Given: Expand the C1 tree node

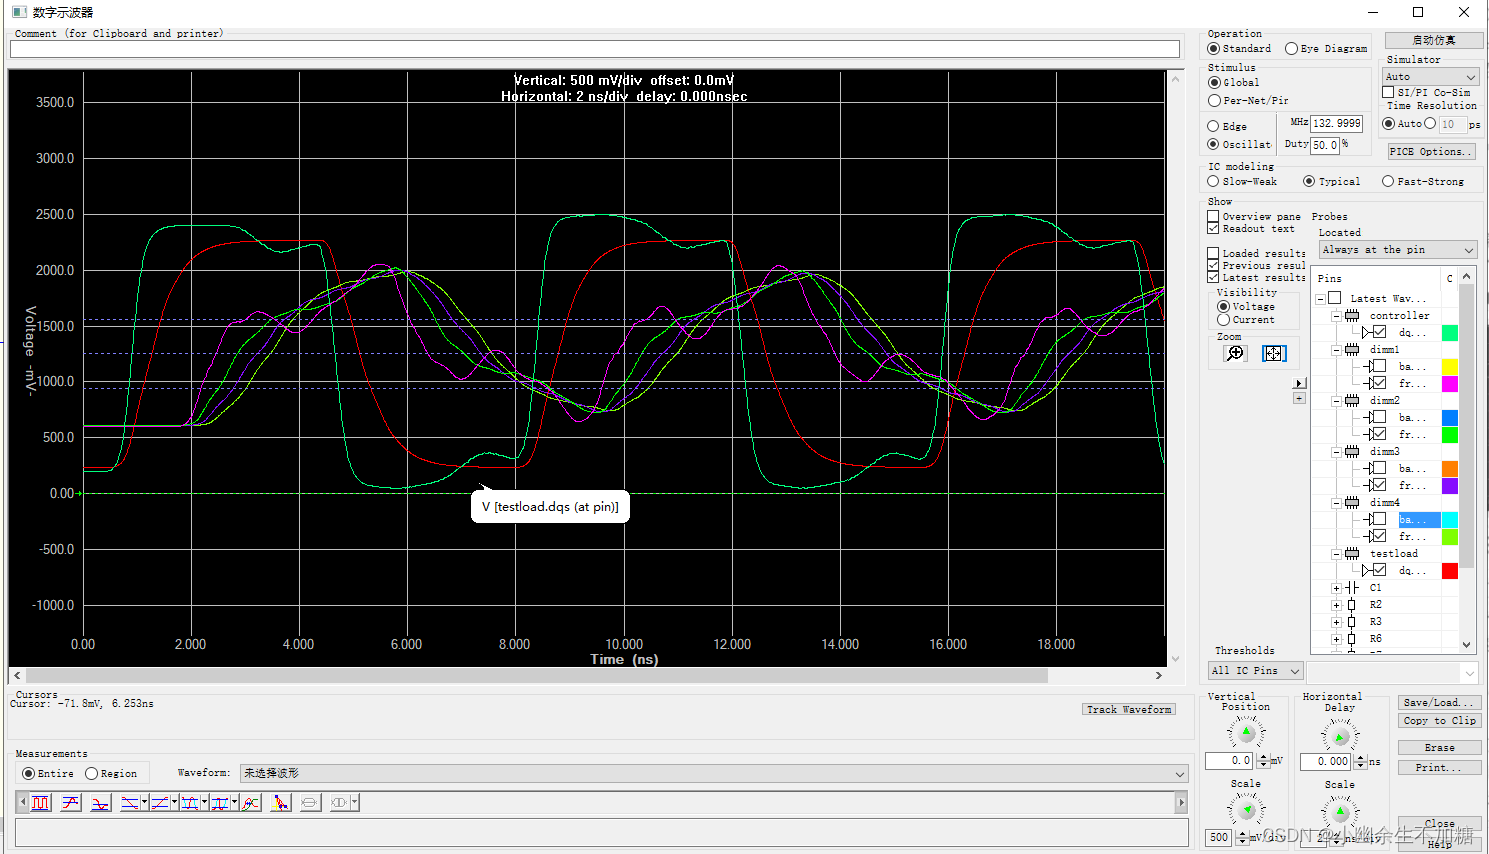Looking at the screenshot, I should [x=1336, y=588].
